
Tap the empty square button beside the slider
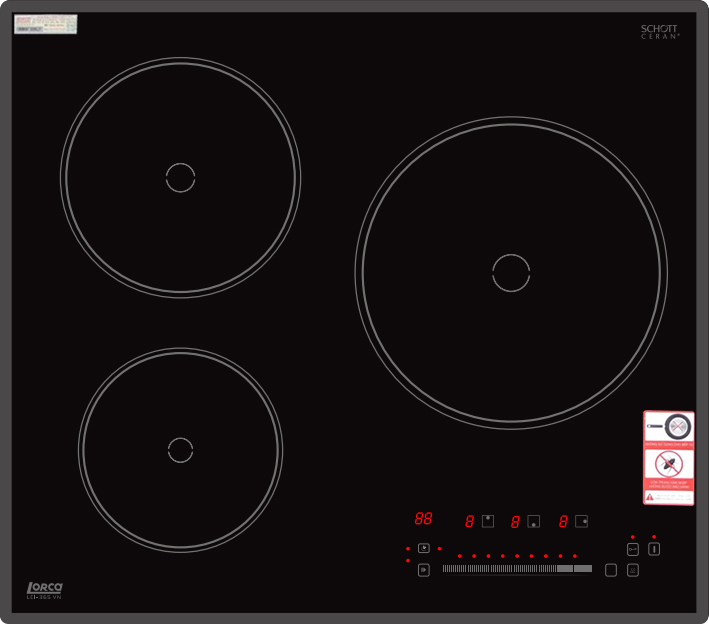(611, 570)
